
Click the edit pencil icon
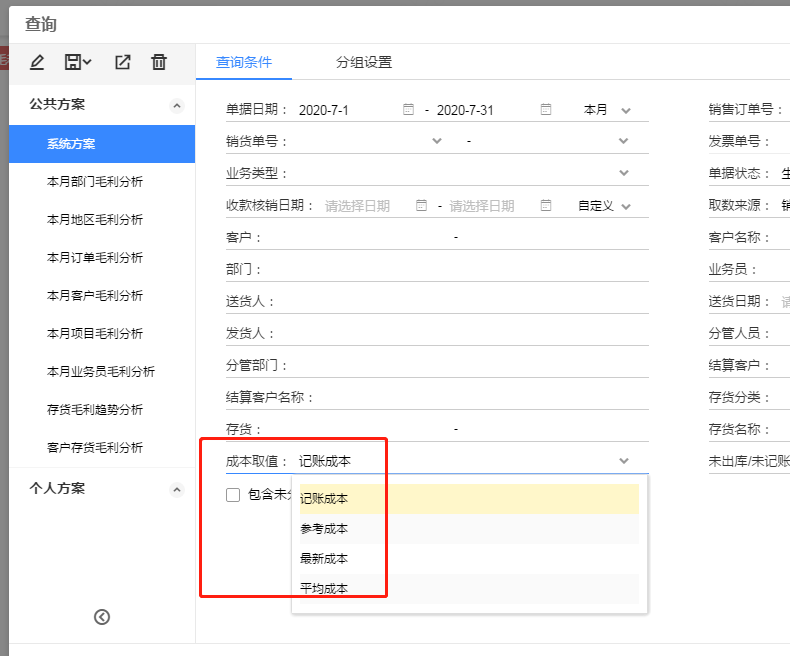click(x=37, y=62)
